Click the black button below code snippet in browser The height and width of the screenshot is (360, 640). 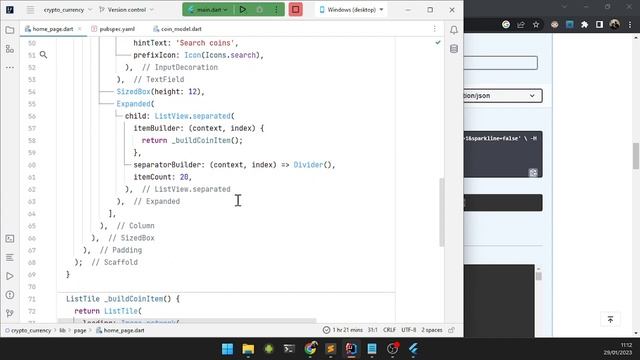pos(503,202)
